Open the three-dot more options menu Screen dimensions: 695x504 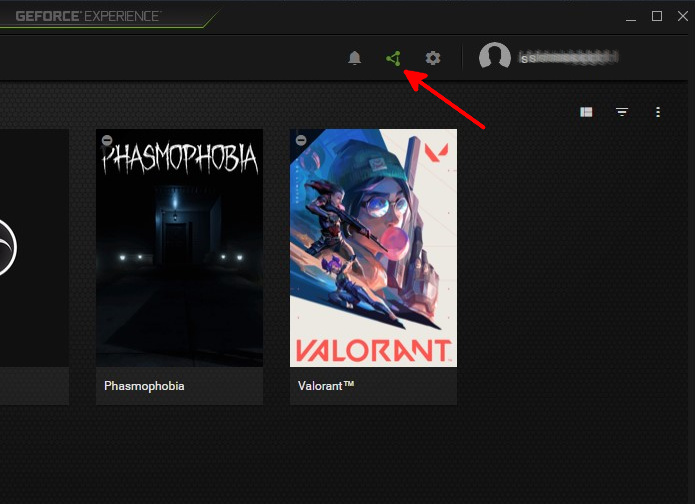tap(658, 112)
